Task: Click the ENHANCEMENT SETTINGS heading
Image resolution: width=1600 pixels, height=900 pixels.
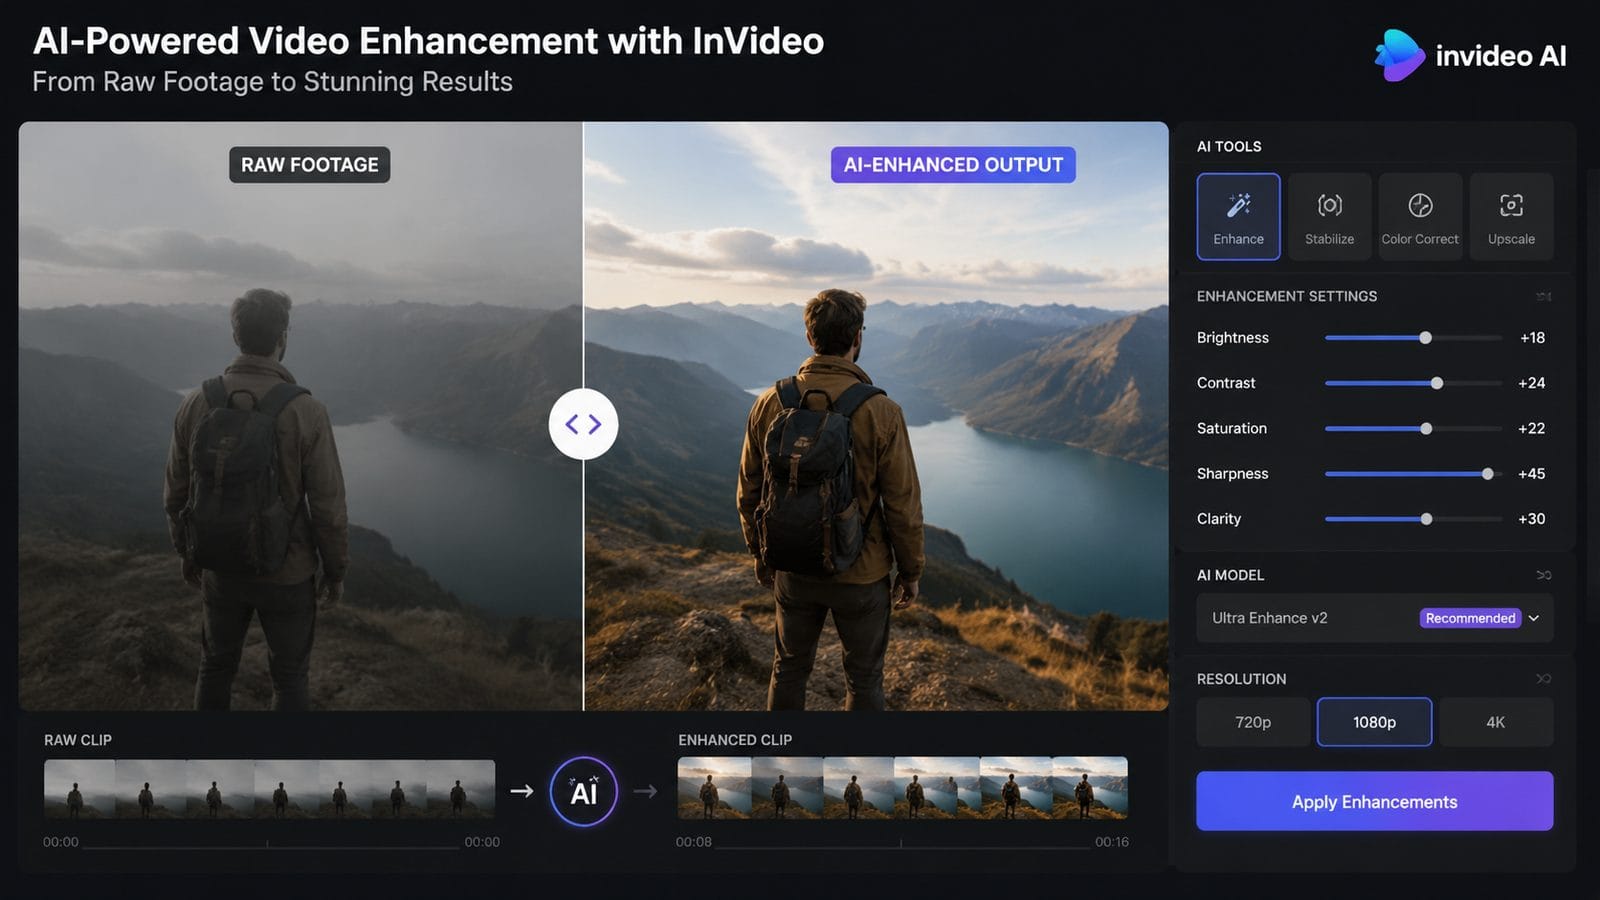Action: coord(1287,296)
